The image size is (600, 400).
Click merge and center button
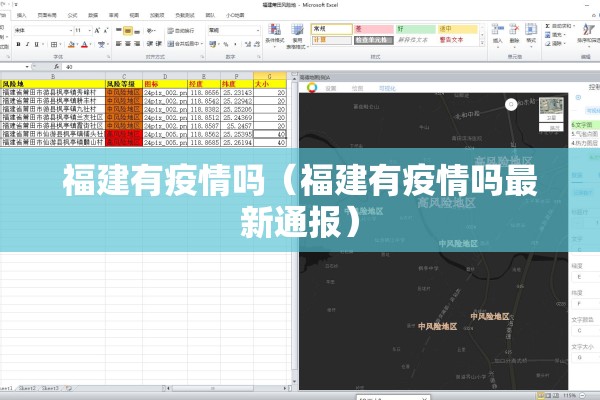pos(183,44)
